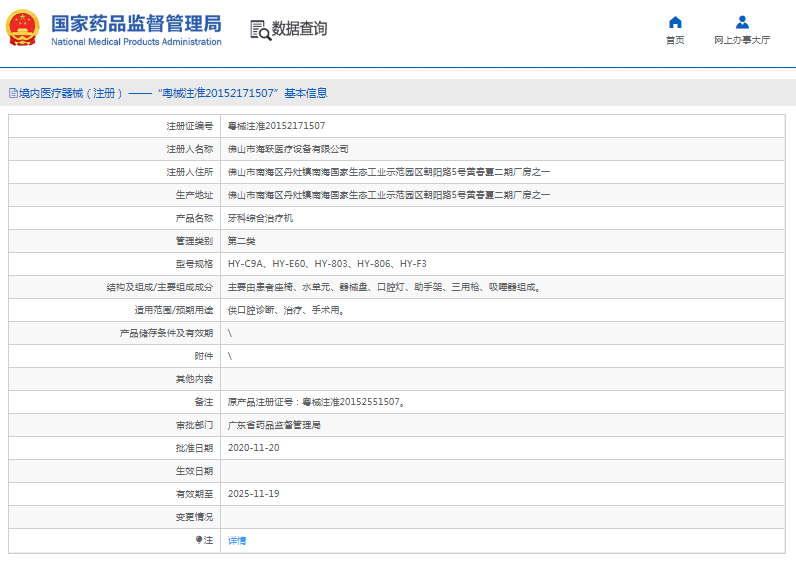Click the National Medical Products Administration subtitle
This screenshot has width=796, height=561.
(135, 42)
